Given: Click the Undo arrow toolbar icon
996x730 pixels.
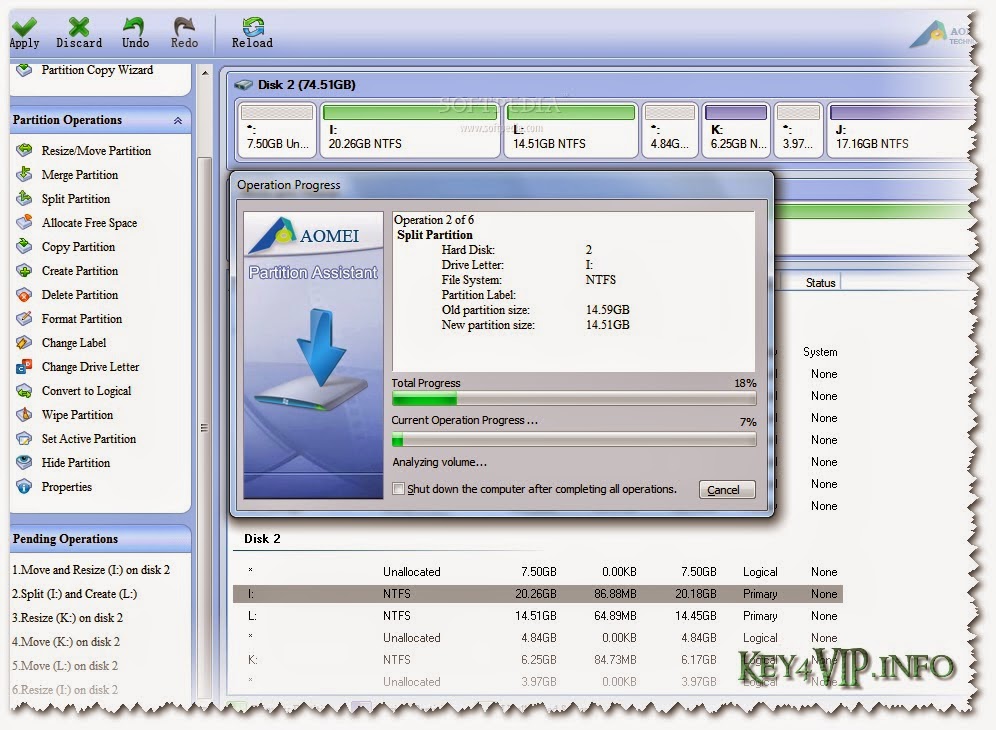Looking at the screenshot, I should [x=135, y=27].
